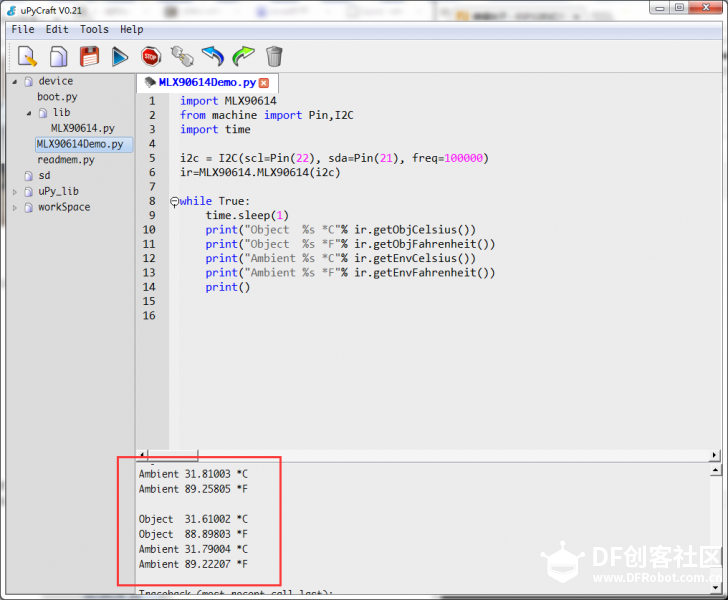Click console scrollbar up arrow
This screenshot has height=600, width=728.
(715, 470)
